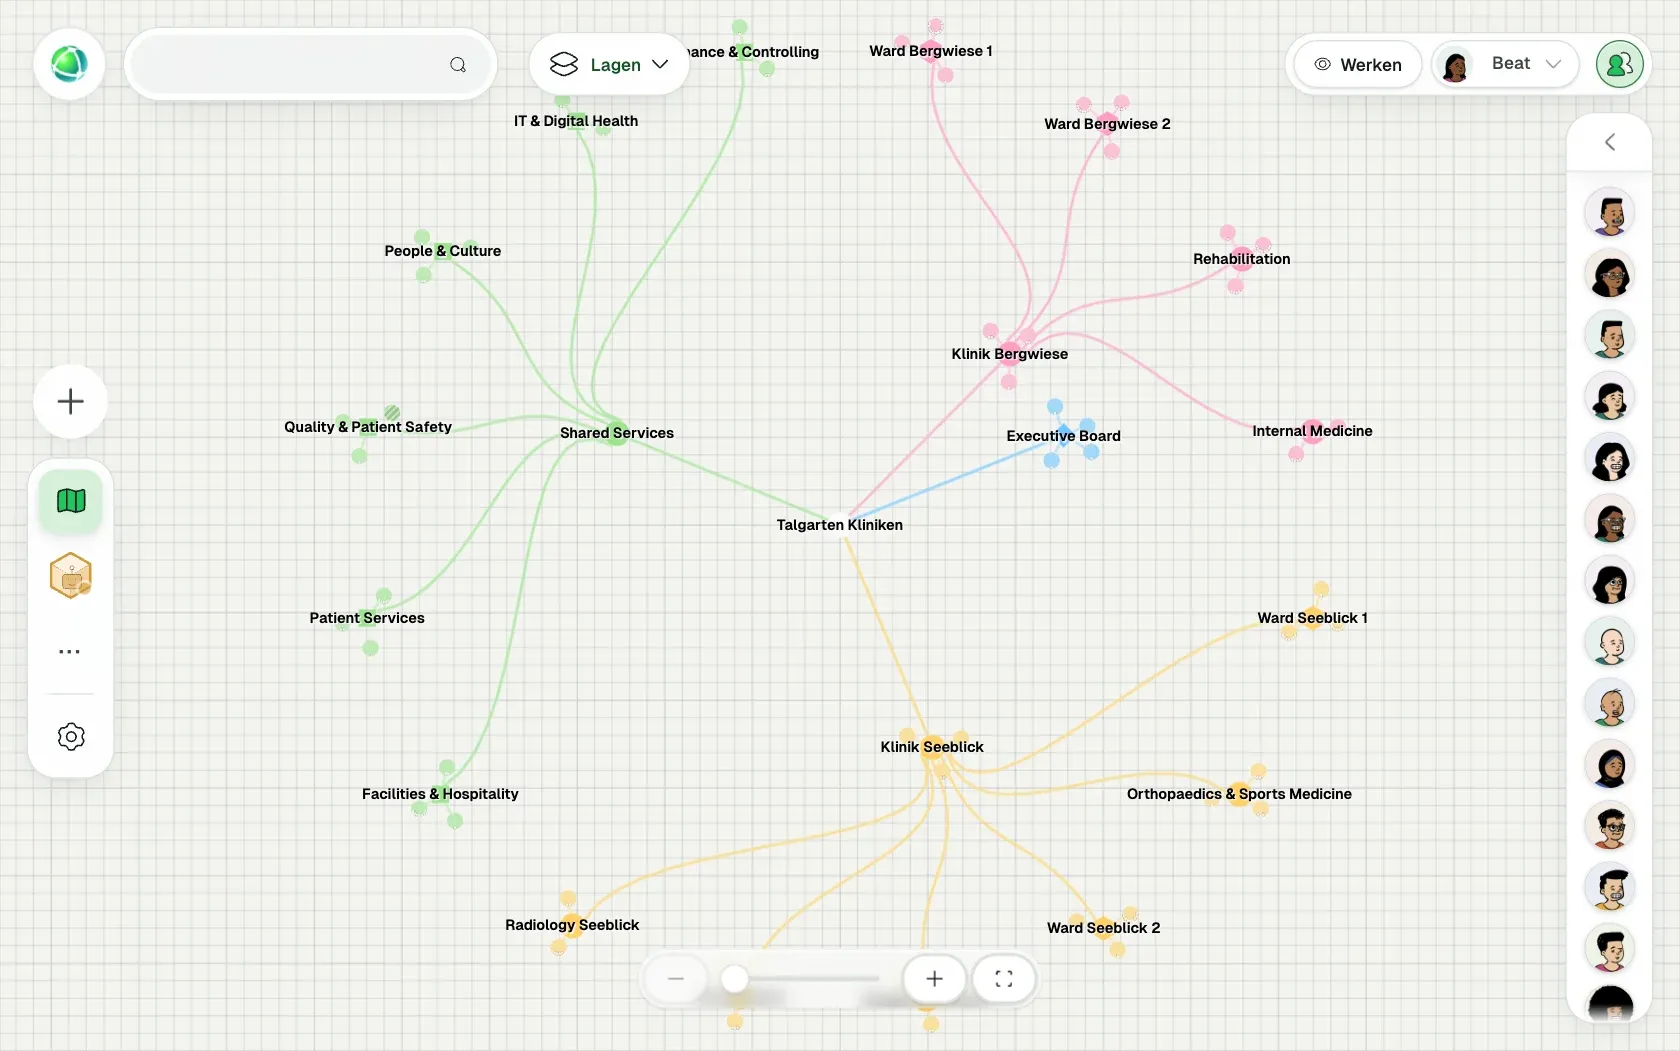
Task: Click the fit-to-screen icon
Action: [x=1004, y=979]
